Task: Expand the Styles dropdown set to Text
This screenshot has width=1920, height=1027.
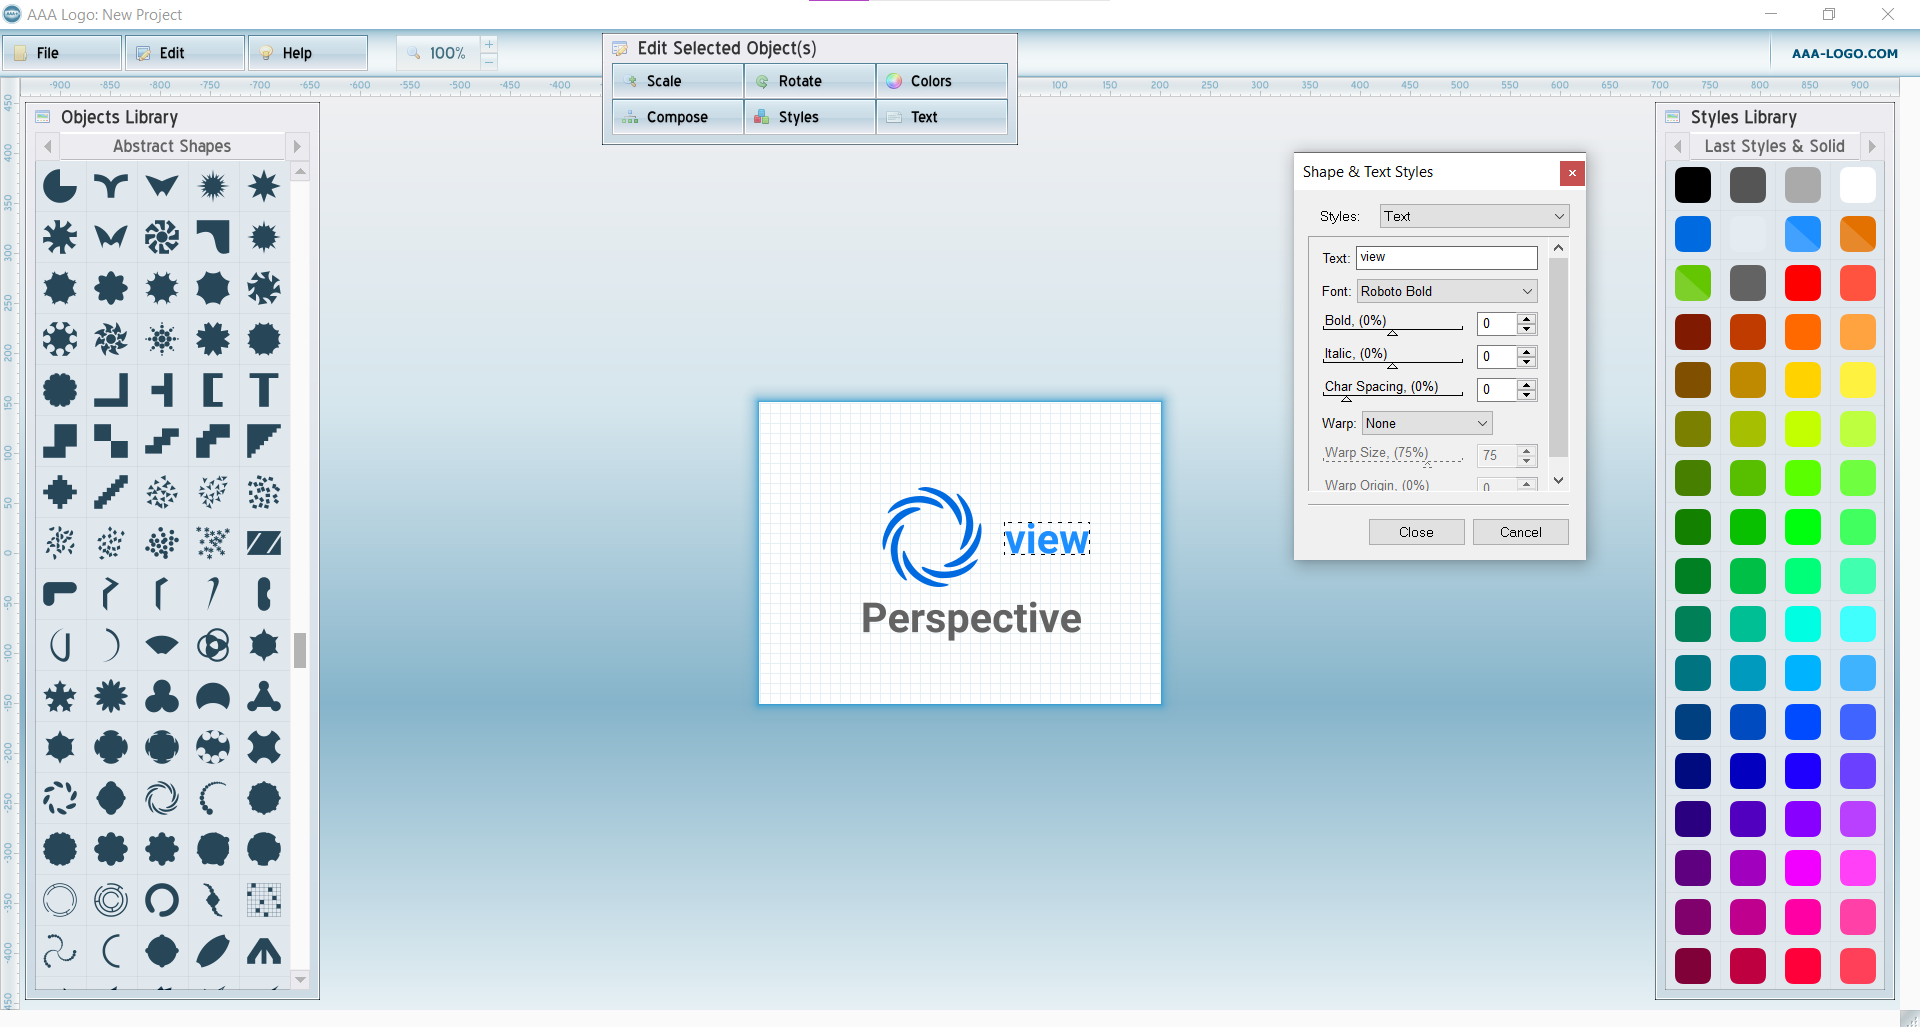Action: [1474, 216]
